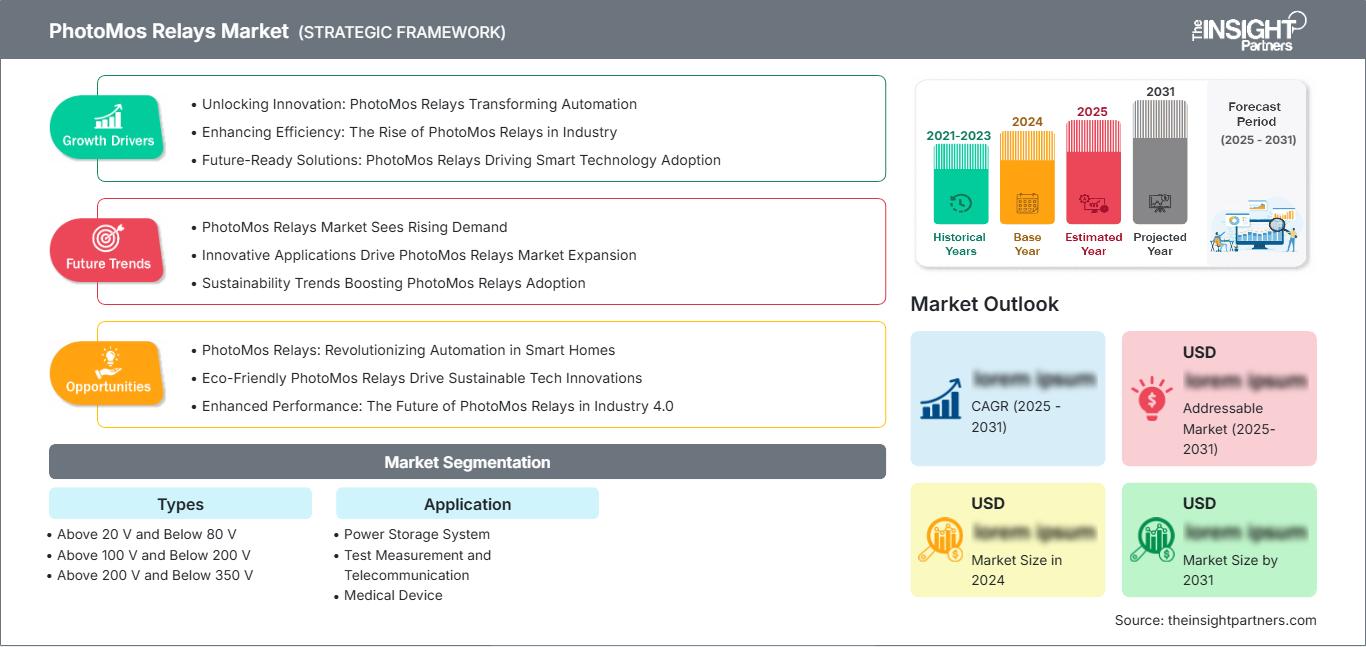Click 'Test Measurement and Telecommunication' item
1366x647 pixels.
pyautogui.click(x=418, y=565)
